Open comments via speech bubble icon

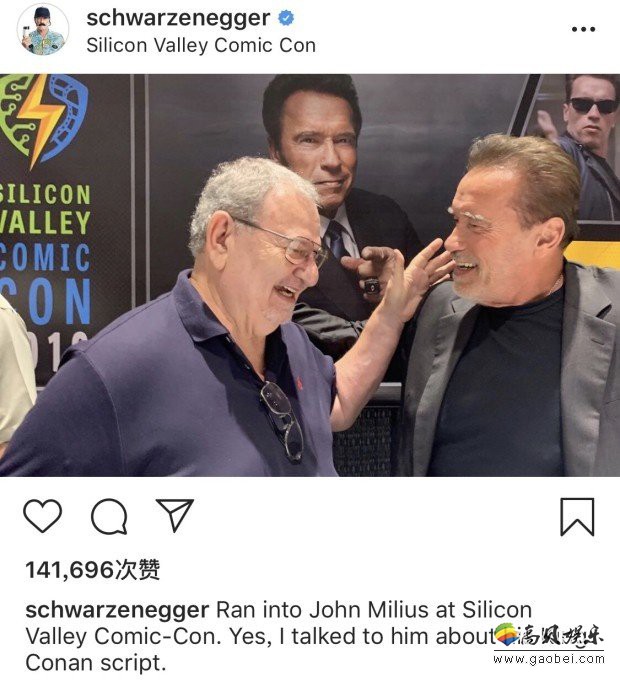click(109, 516)
